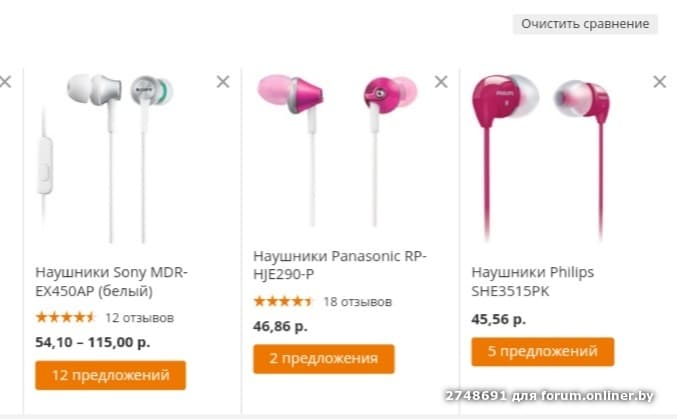The height and width of the screenshot is (419, 677).
Task: Click the Sony headphones star rating
Action: (65, 317)
